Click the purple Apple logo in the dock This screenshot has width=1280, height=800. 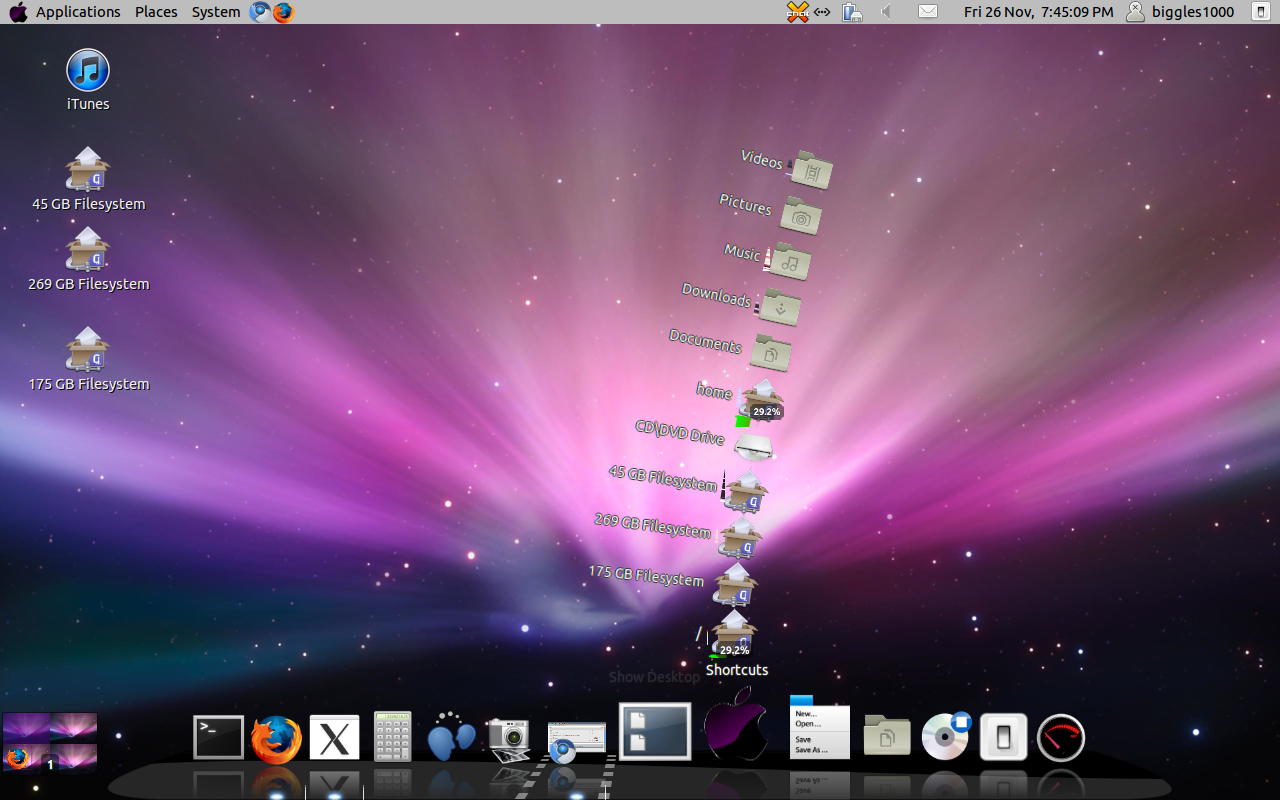(737, 733)
